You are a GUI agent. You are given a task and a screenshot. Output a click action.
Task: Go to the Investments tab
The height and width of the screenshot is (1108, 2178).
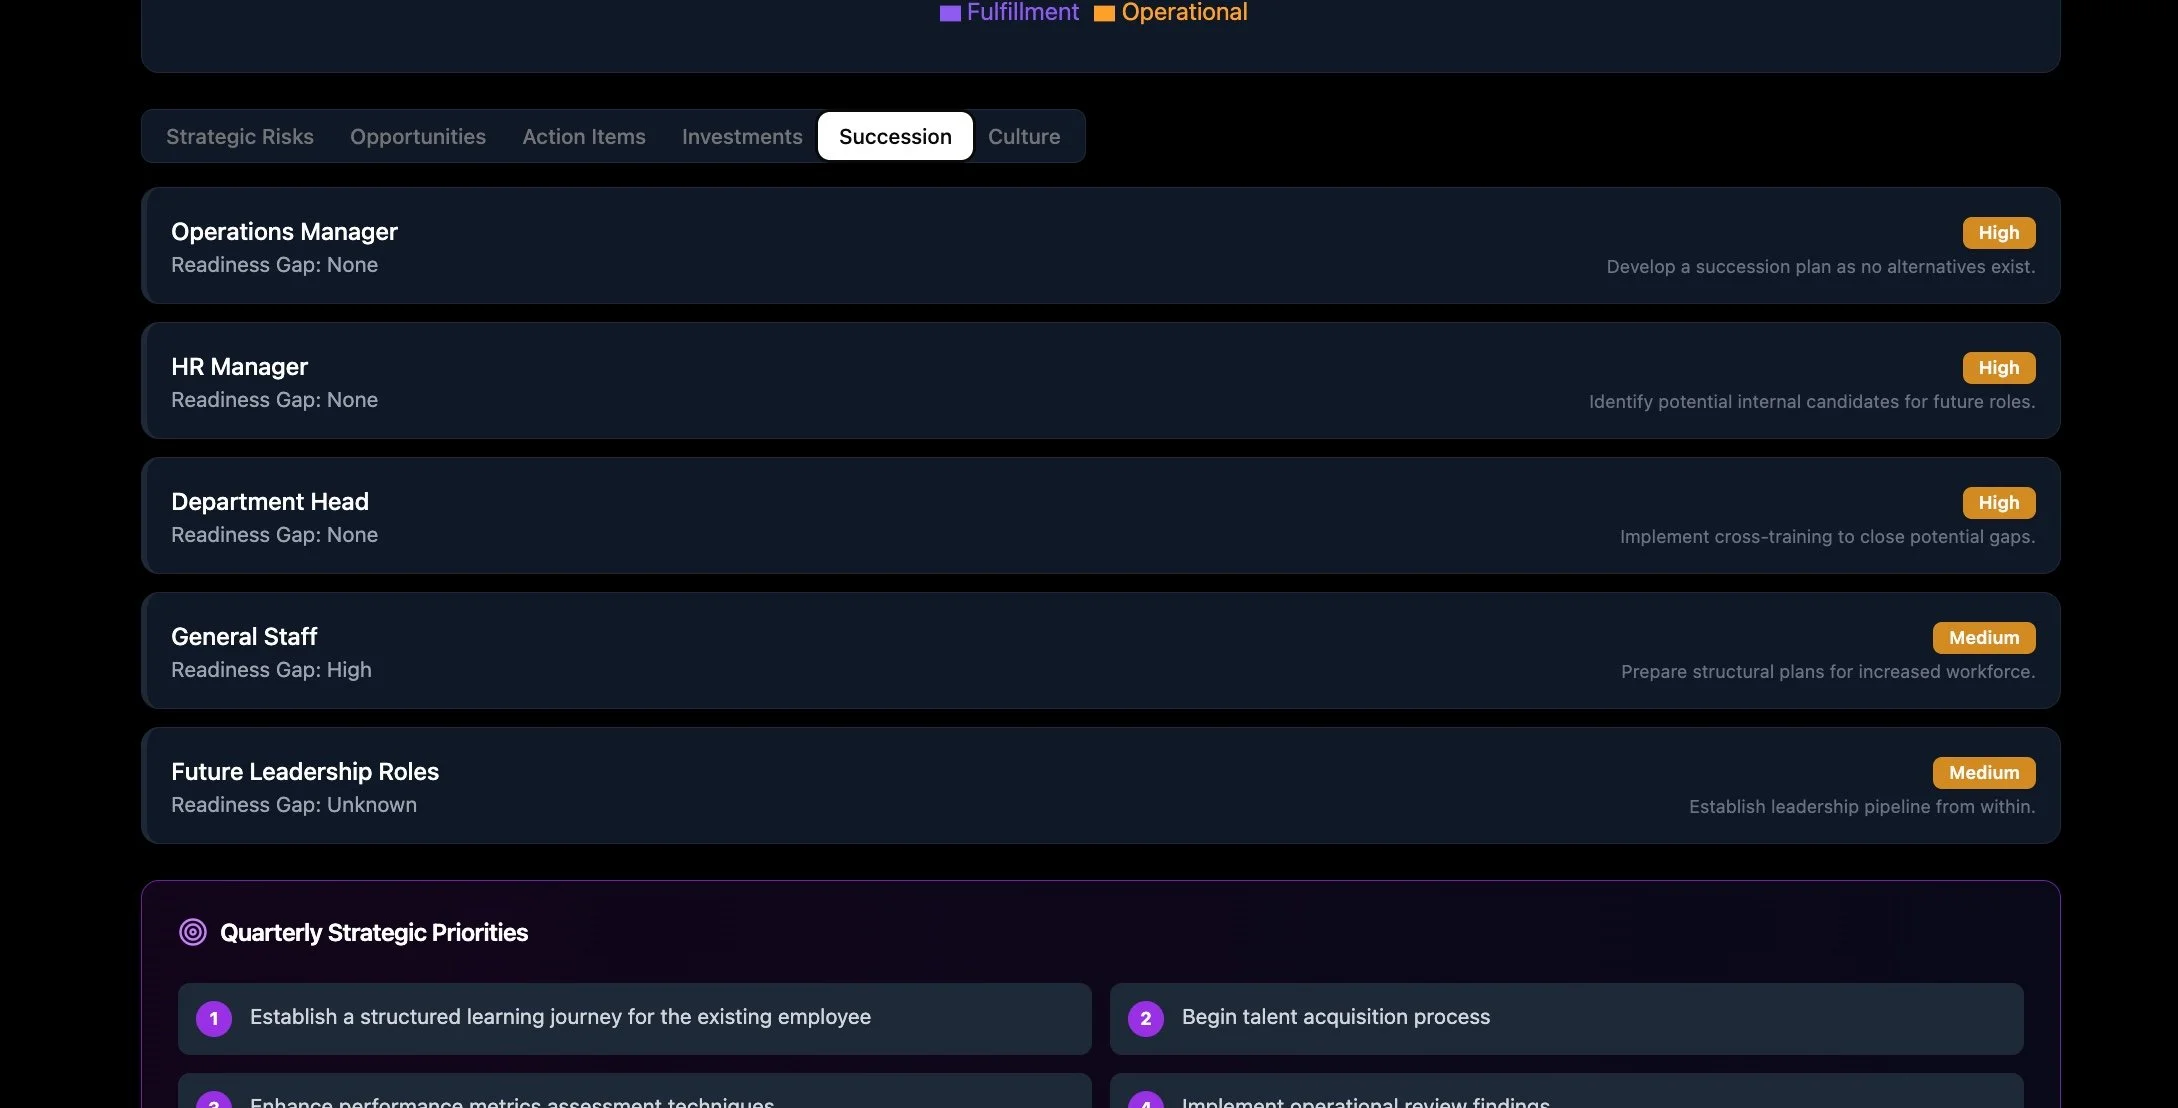(x=742, y=136)
